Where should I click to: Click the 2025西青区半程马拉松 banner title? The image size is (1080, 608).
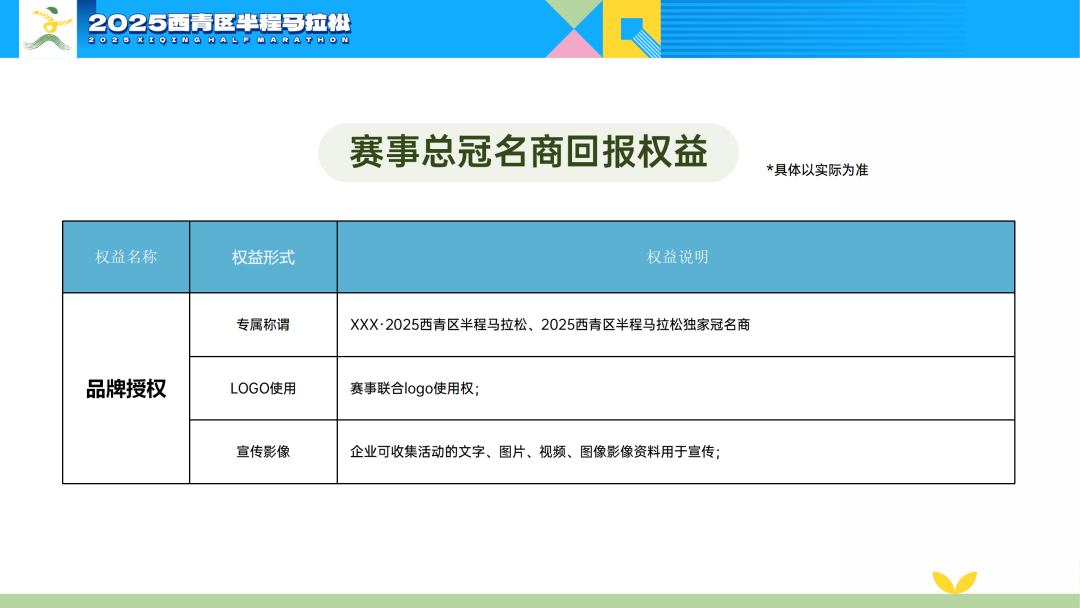pyautogui.click(x=219, y=22)
